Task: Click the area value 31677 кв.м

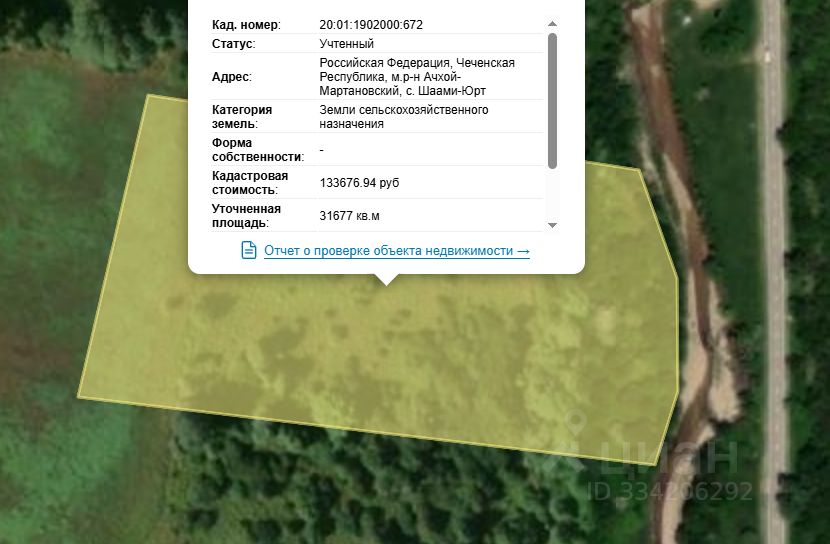Action: (x=349, y=216)
